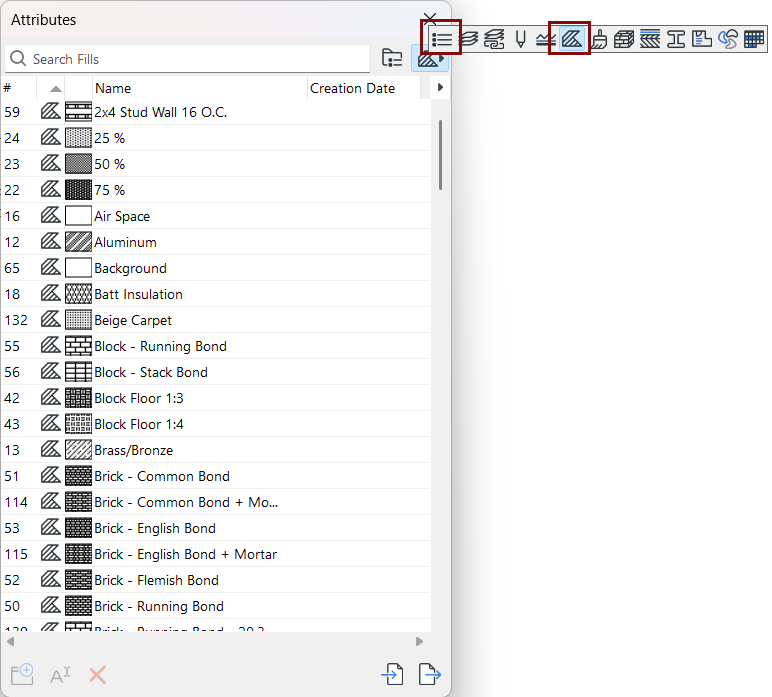Click index number 65 cell
The height and width of the screenshot is (697, 772).
click(x=12, y=268)
